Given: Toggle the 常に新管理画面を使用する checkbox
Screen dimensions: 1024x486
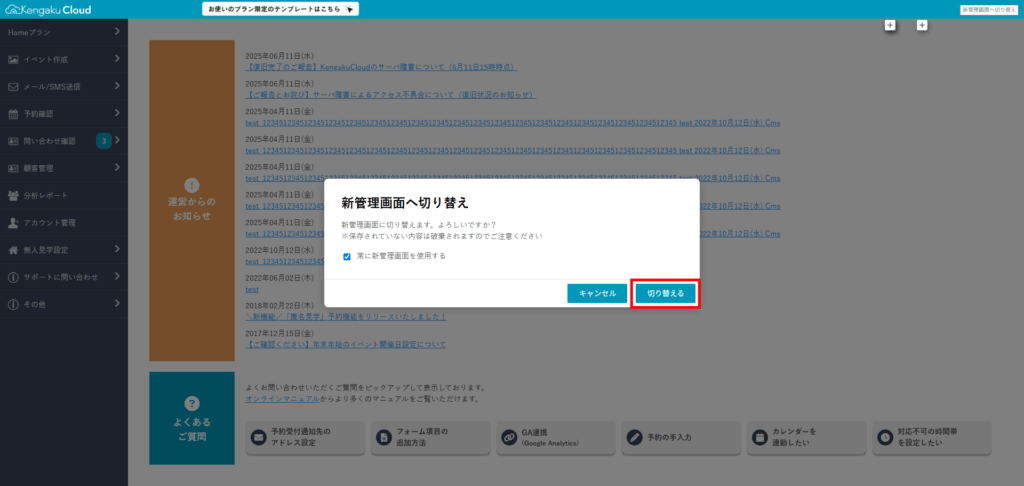Looking at the screenshot, I should click(x=347, y=256).
